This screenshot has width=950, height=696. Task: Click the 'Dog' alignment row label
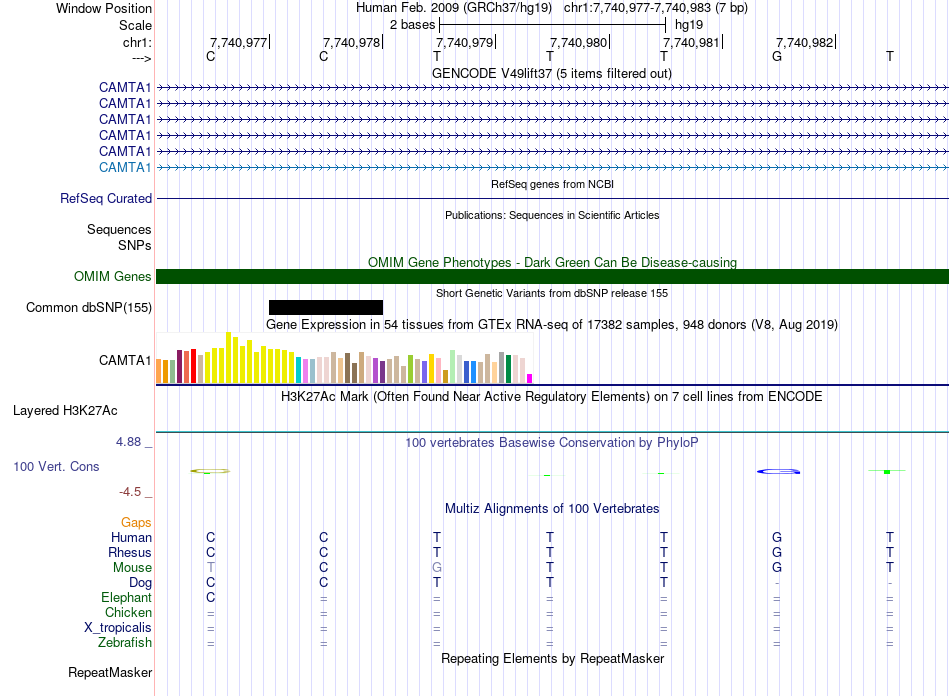[140, 583]
